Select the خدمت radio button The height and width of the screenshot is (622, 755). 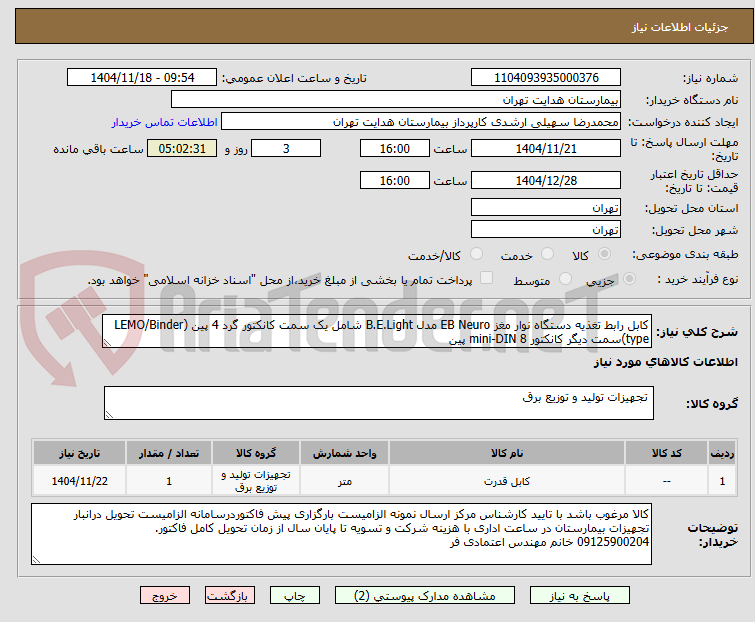[x=547, y=254]
